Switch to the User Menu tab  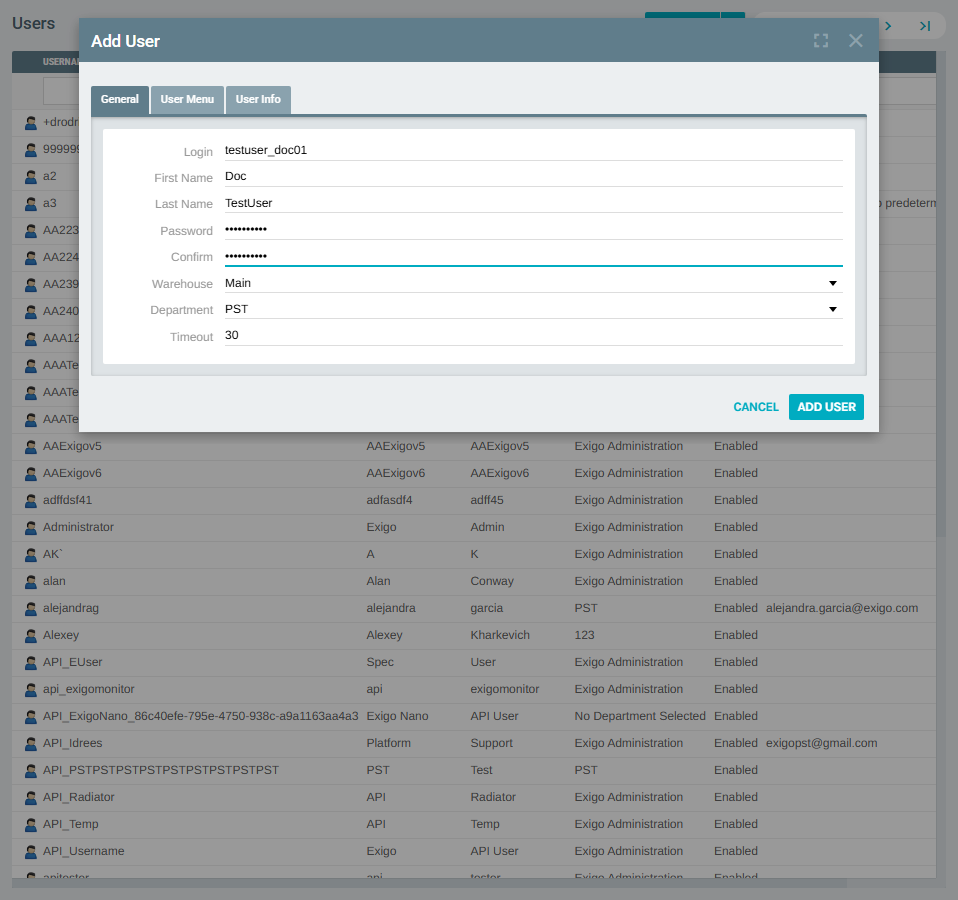pyautogui.click(x=187, y=99)
